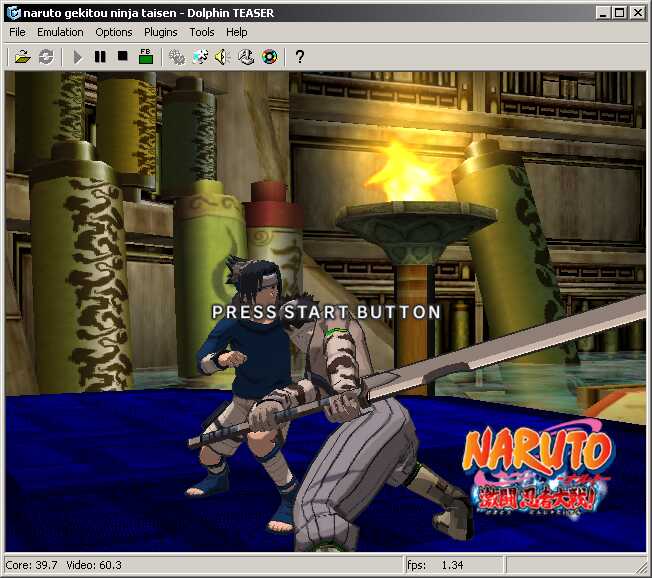Open the sound speaker settings icon
Screen dimensions: 652x578
[x=223, y=57]
